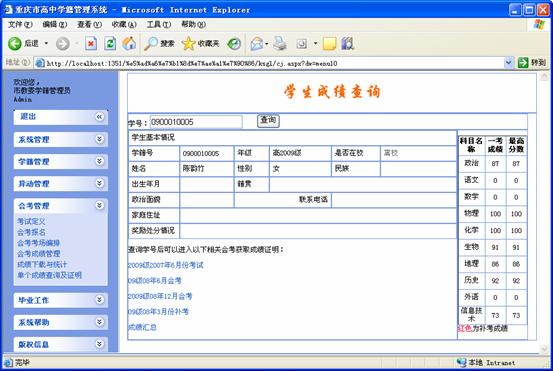The height and width of the screenshot is (371, 553).
Task: Click the Edit page icon
Action: point(302,44)
